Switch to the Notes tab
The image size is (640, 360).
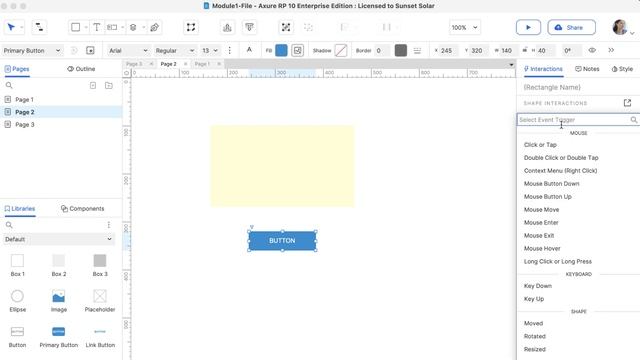pos(587,69)
